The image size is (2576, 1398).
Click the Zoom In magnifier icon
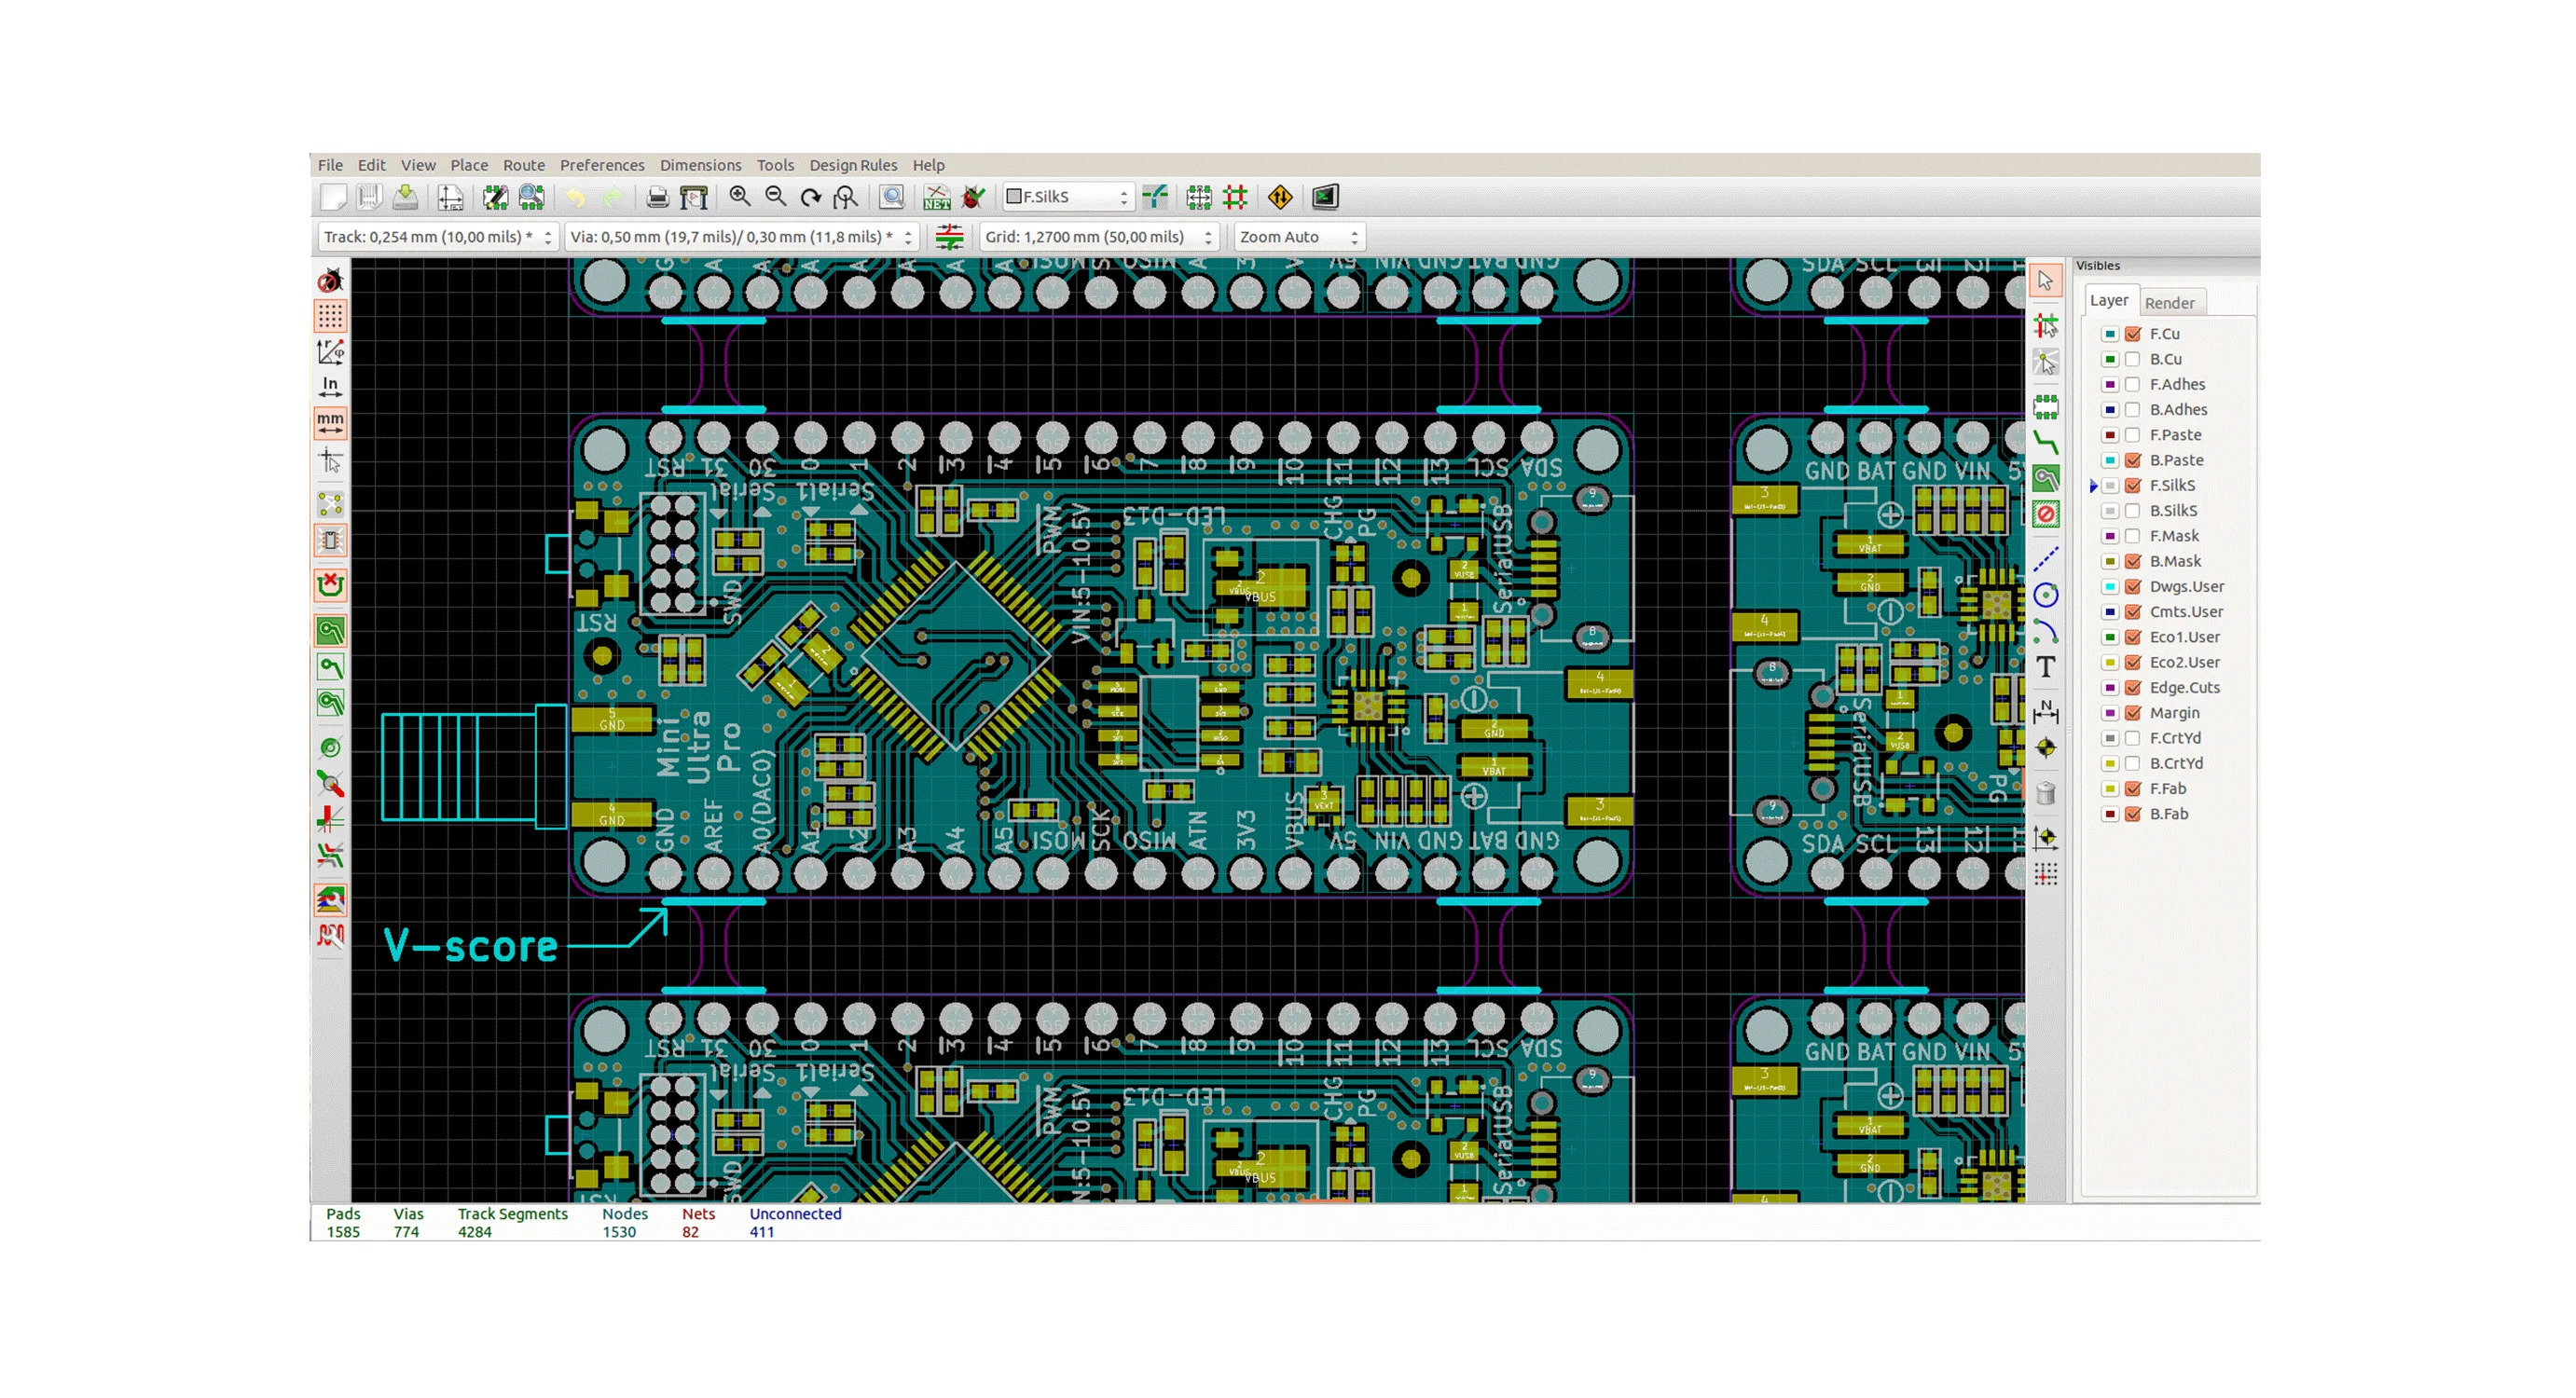(x=739, y=197)
